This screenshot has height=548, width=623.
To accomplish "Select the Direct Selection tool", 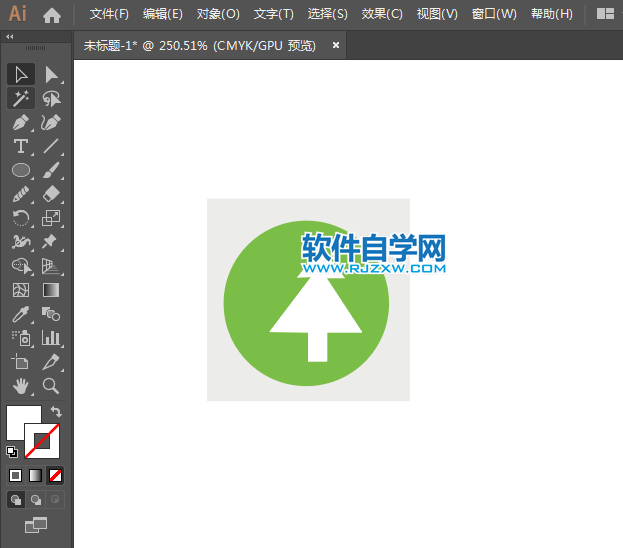I will [51, 75].
